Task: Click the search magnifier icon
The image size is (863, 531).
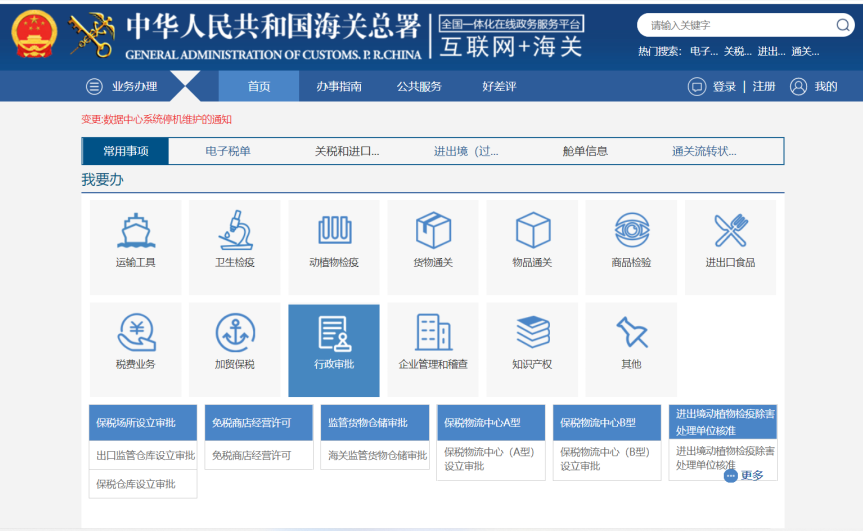Action: pos(843,25)
